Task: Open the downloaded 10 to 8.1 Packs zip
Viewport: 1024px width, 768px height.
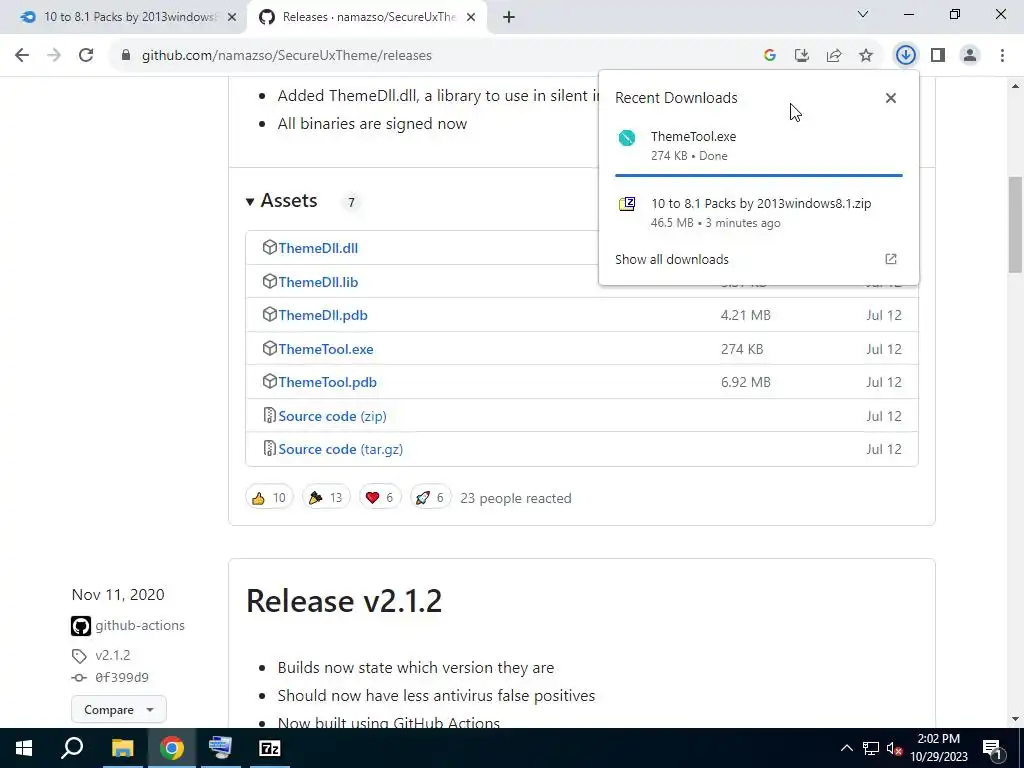Action: tap(758, 212)
